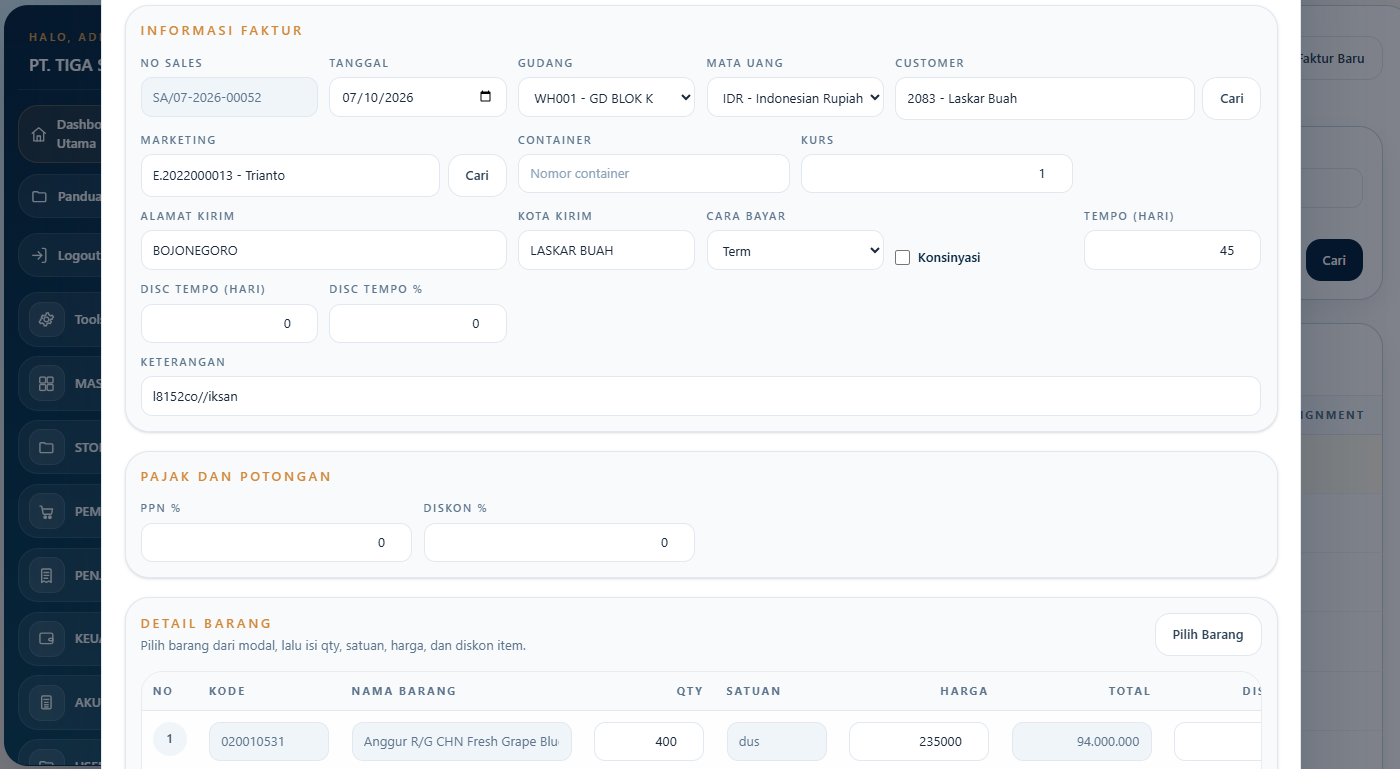Click the dark Cari button behind the modal

1334,260
